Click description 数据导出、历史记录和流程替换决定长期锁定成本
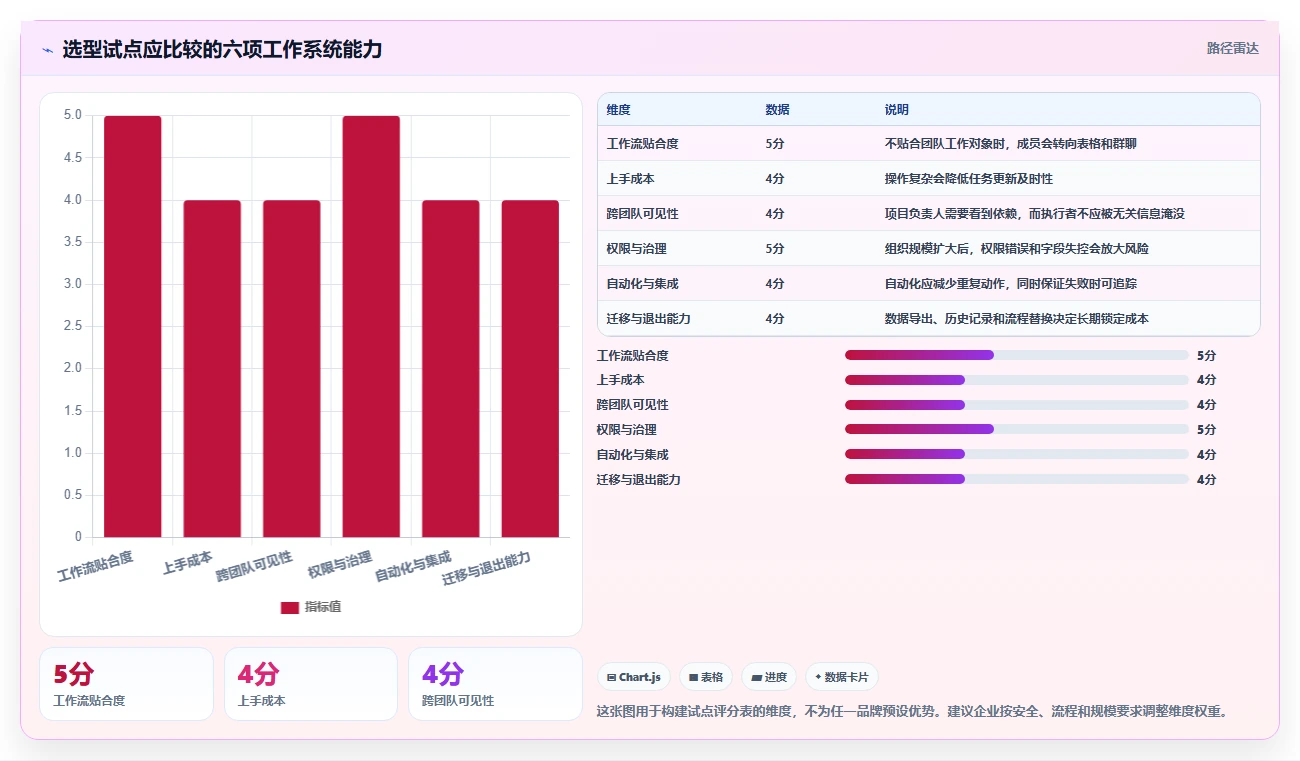 [1016, 319]
